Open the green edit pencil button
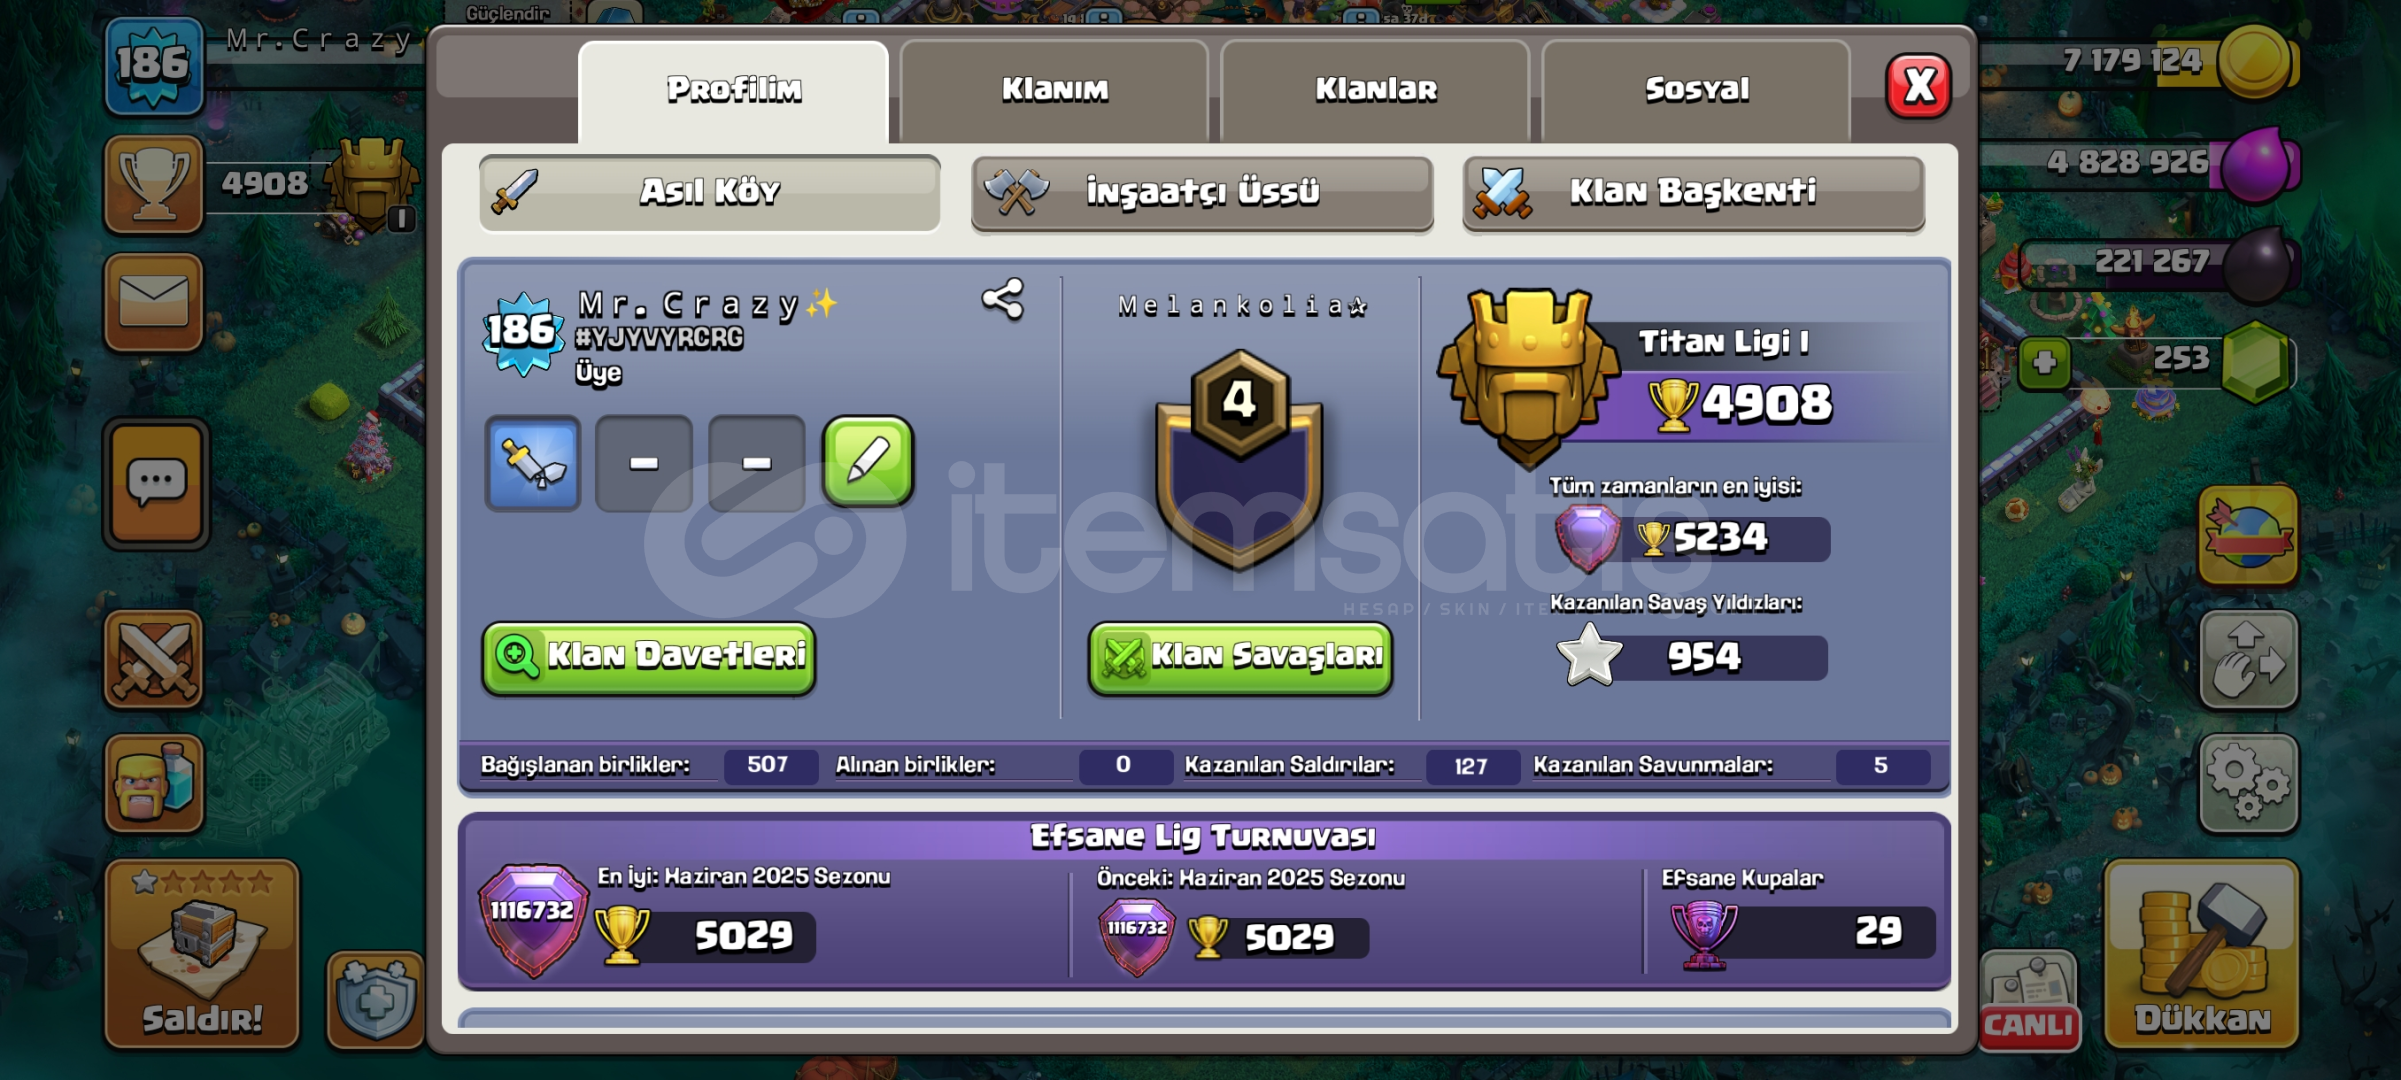The image size is (2401, 1080). [x=868, y=462]
